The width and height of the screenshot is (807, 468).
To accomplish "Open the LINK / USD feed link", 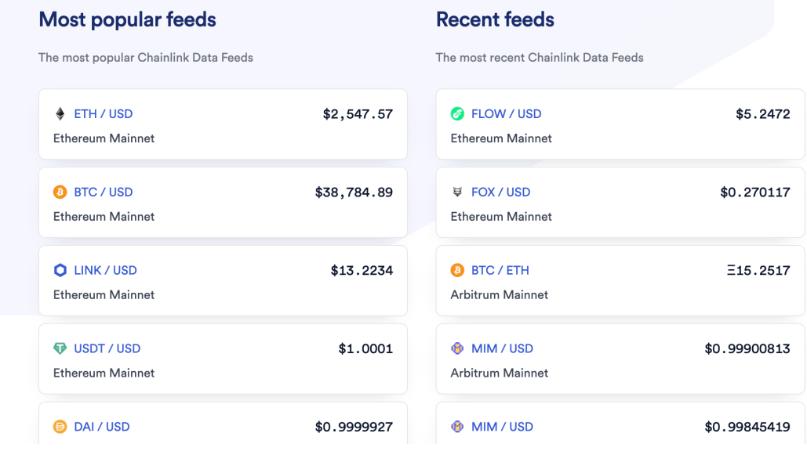I will (105, 270).
